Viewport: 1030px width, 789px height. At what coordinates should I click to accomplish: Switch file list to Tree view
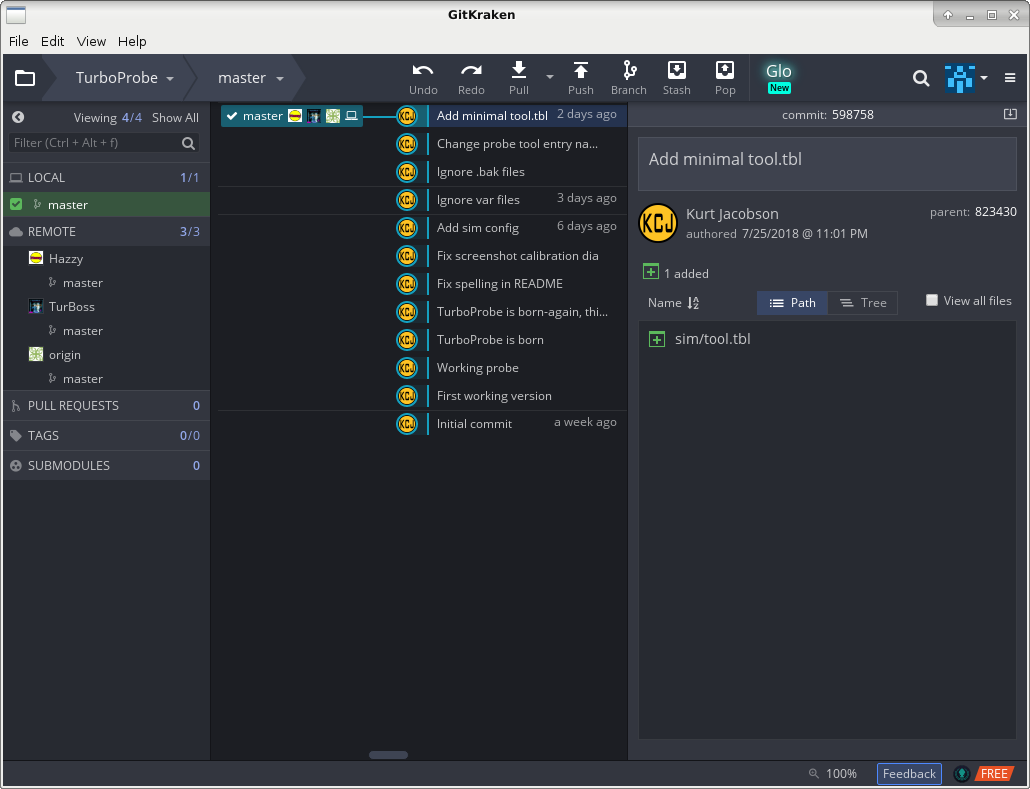tap(863, 303)
